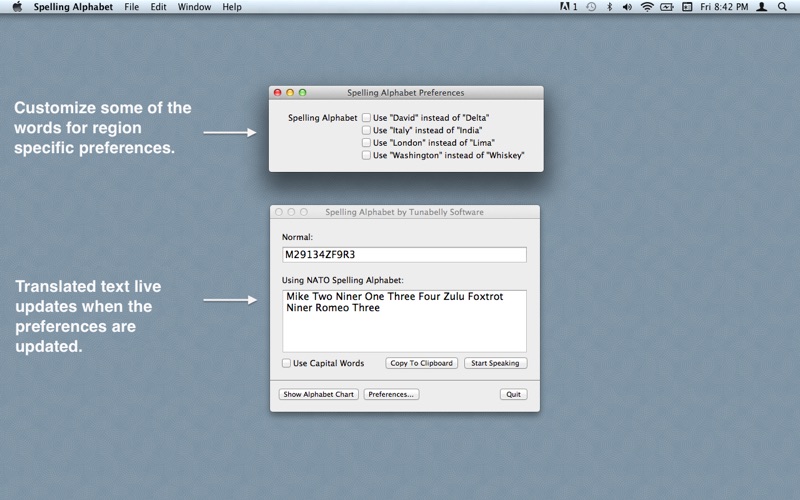This screenshot has height=500, width=800.
Task: Click the Quit button
Action: pos(513,394)
